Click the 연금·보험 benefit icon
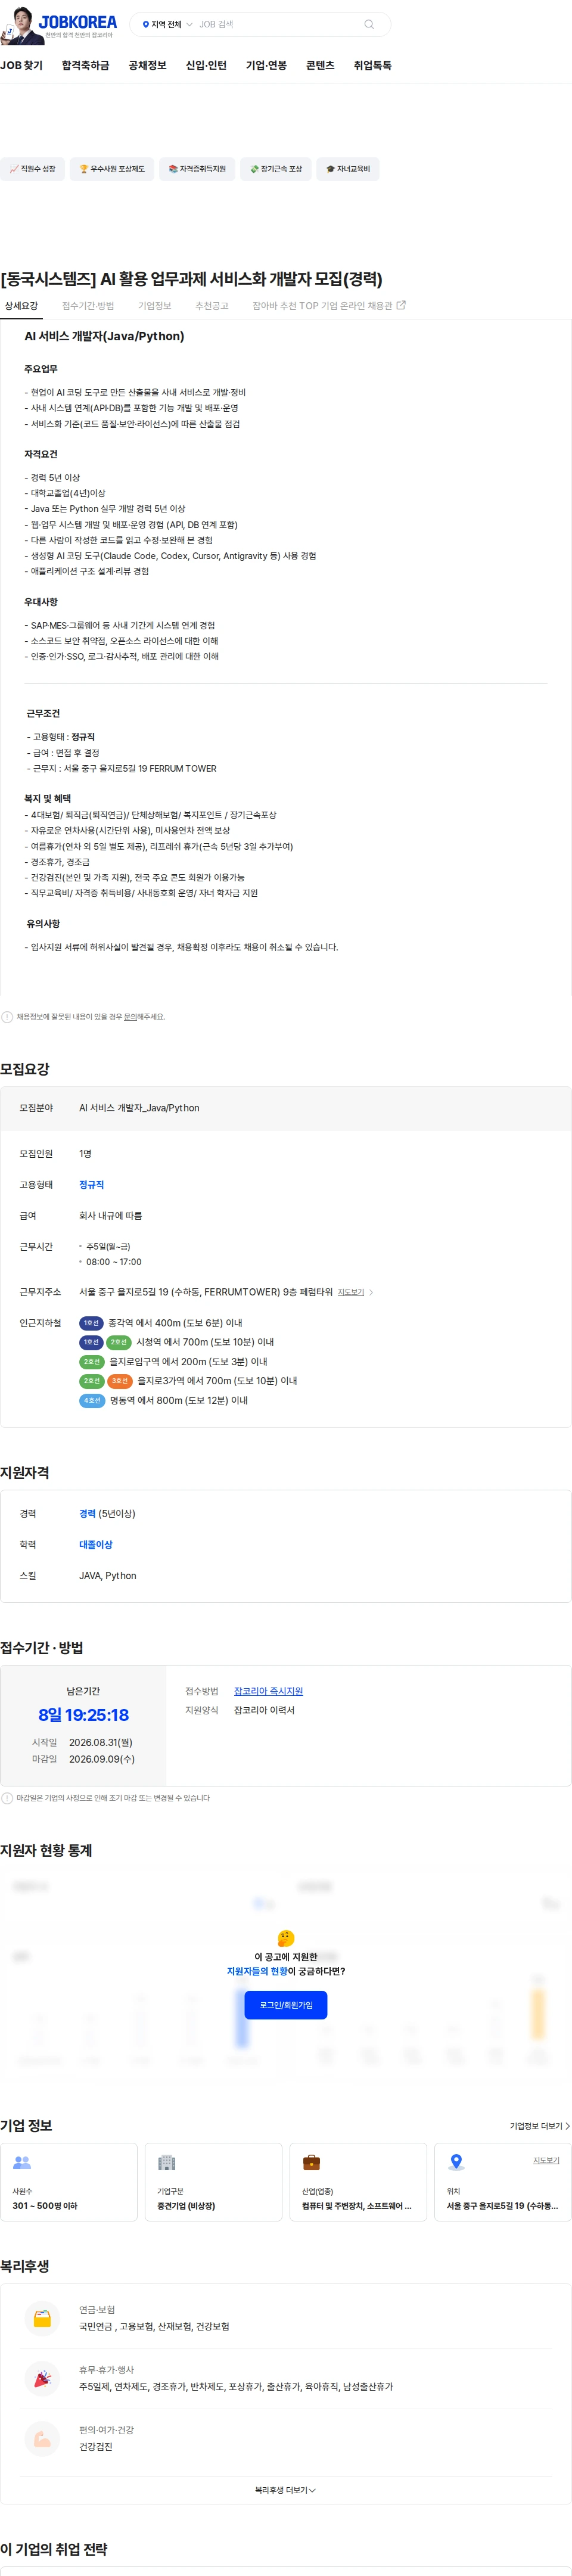The width and height of the screenshot is (572, 2576). 42,2317
